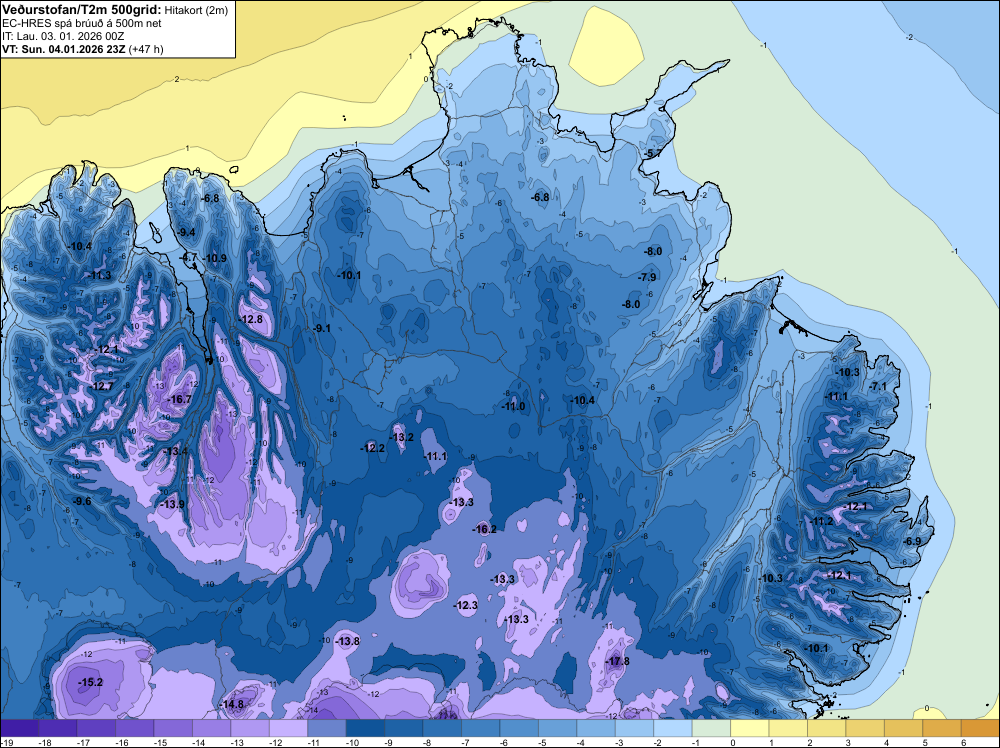Click the -5.7 temperature label
This screenshot has height=748, width=1000.
(x=653, y=154)
